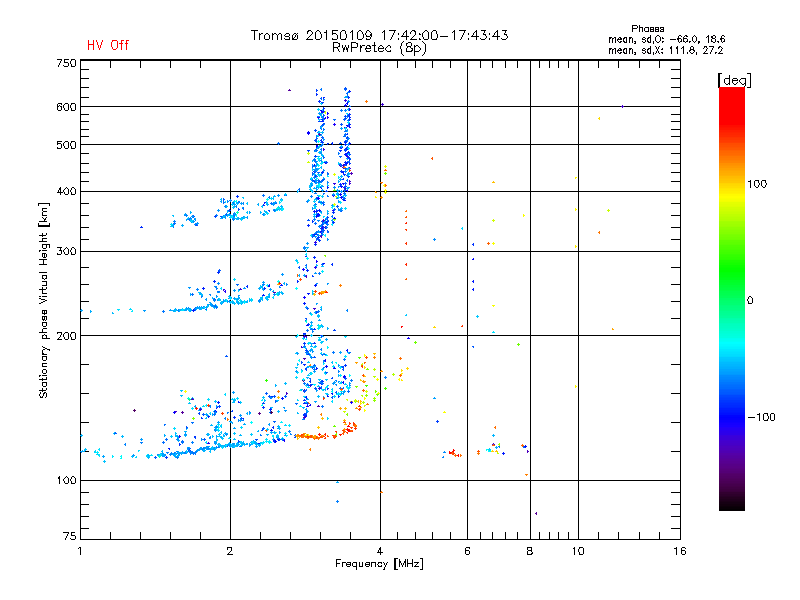Click the 'Stationary phase Virtual Height [km]' axis title
This screenshot has width=800, height=600.
point(44,300)
